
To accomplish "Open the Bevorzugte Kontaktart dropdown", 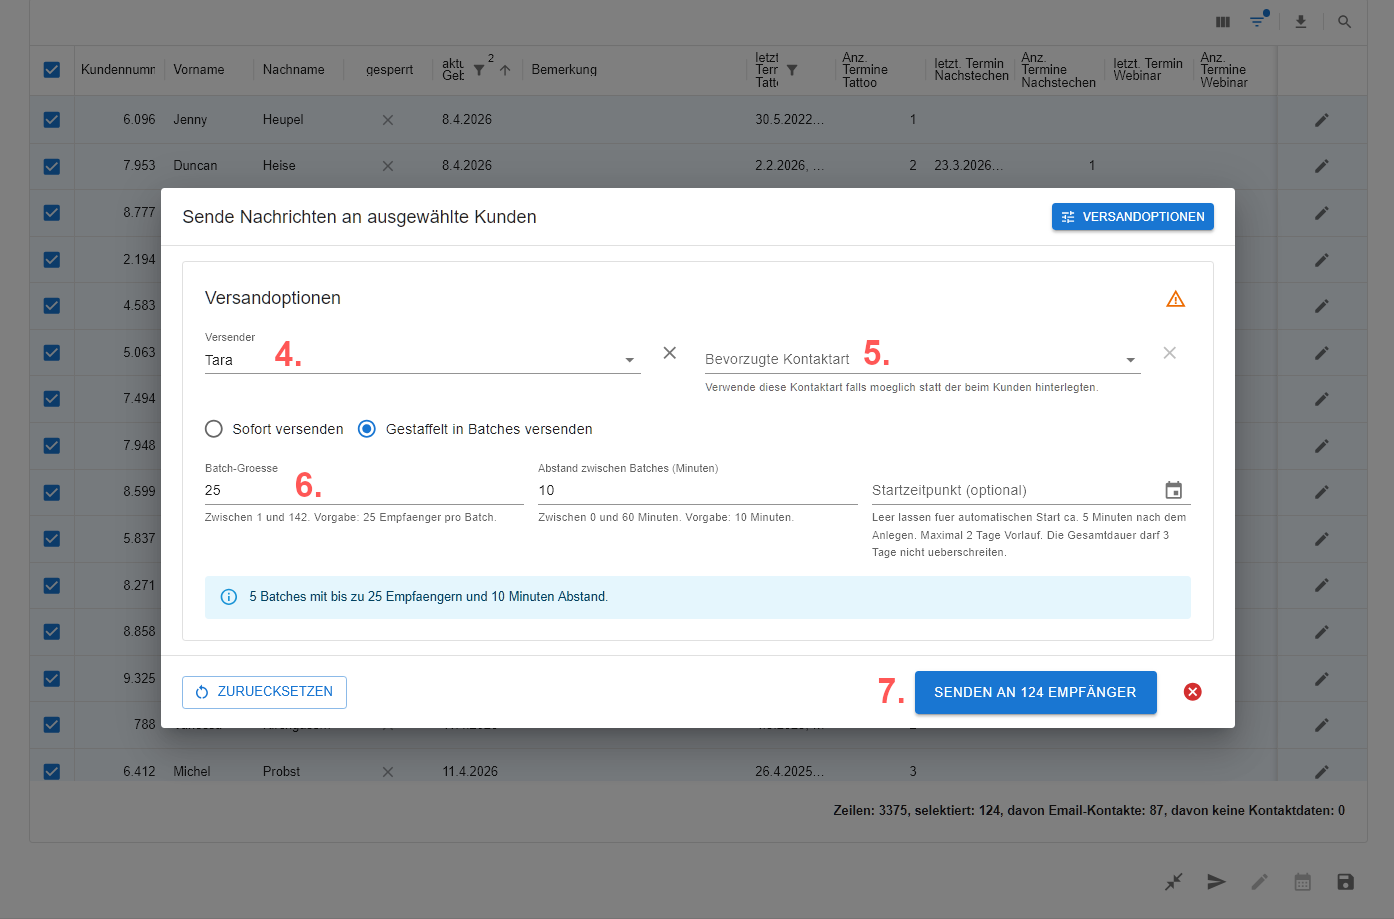I will [922, 360].
